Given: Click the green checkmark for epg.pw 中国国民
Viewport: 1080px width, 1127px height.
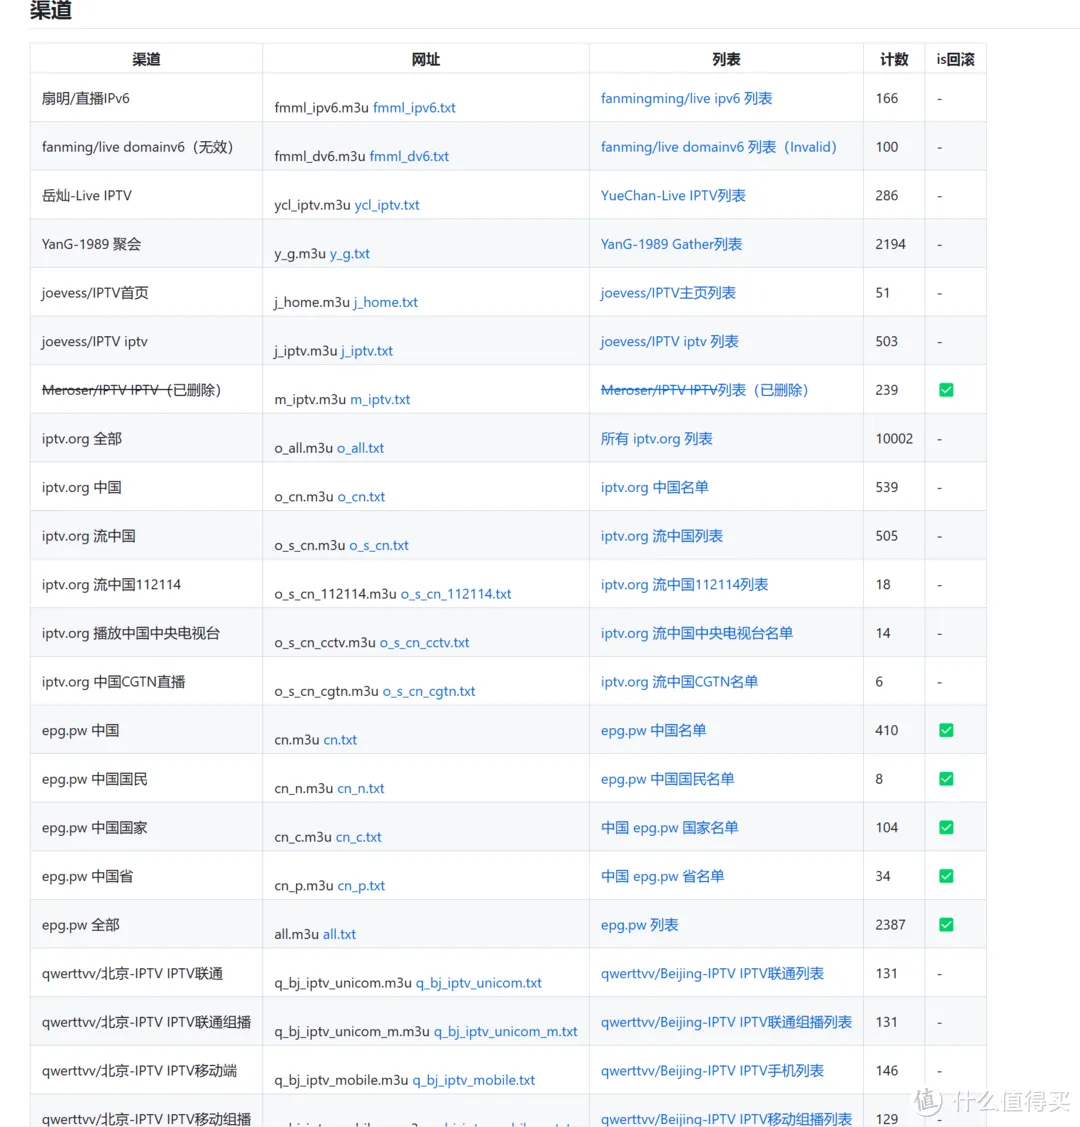Looking at the screenshot, I should pos(946,779).
